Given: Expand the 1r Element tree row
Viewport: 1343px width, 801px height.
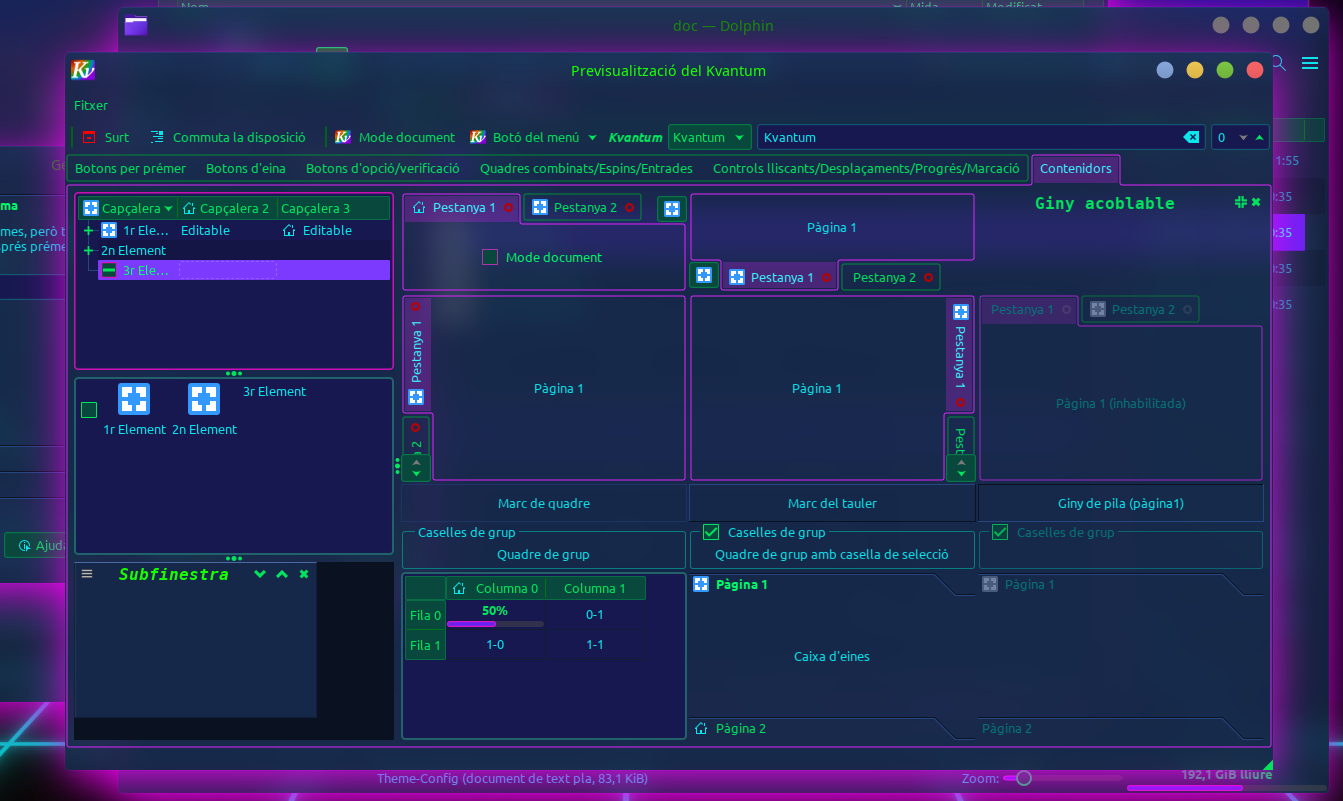Looking at the screenshot, I should tap(89, 230).
